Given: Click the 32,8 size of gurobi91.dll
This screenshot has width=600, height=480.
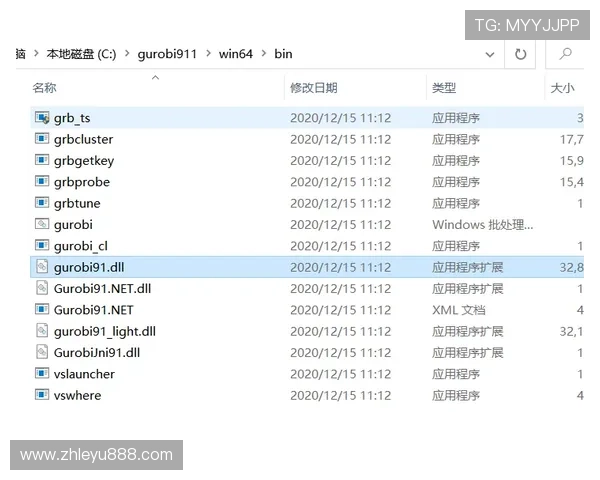Looking at the screenshot, I should (x=572, y=268).
